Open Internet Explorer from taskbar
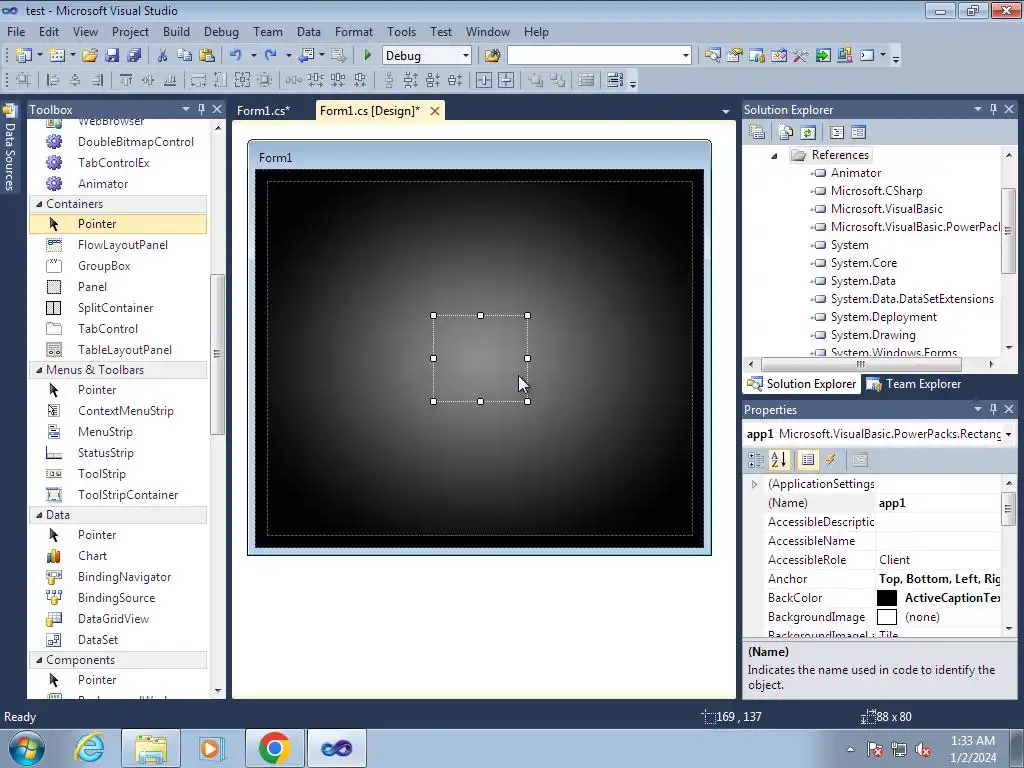1024x768 pixels. tap(89, 748)
